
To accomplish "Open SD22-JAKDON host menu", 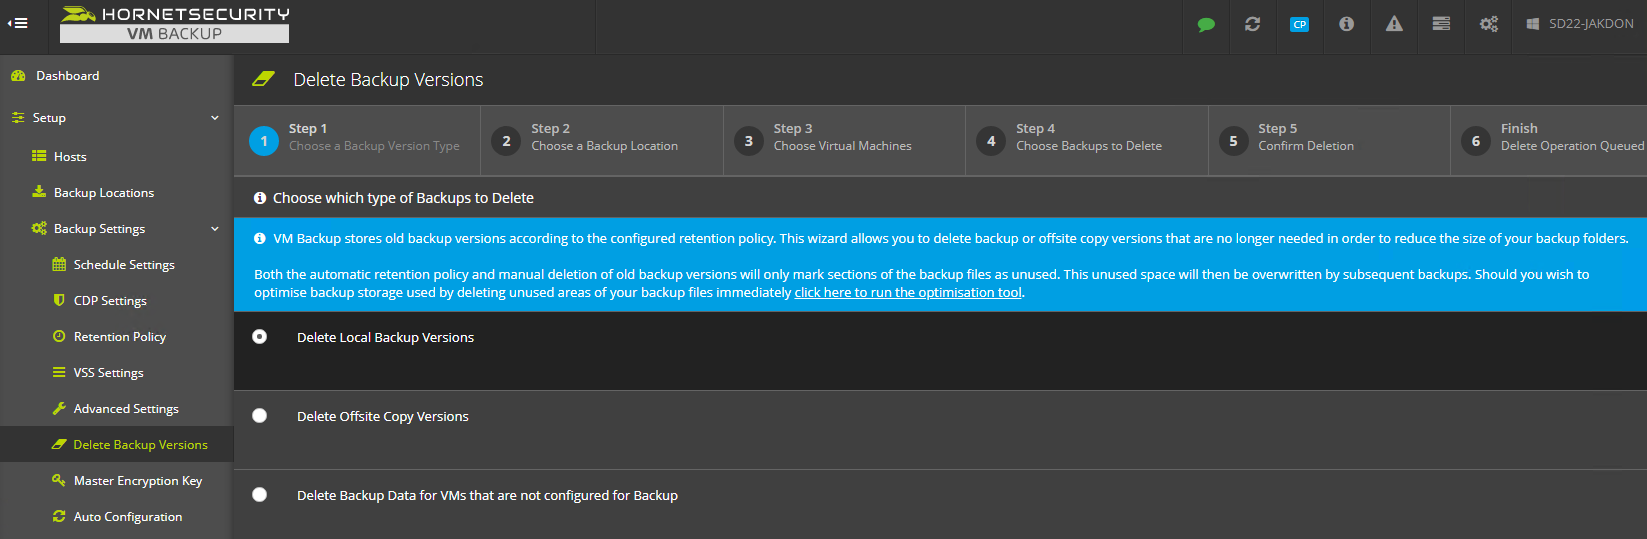I will 1580,24.
